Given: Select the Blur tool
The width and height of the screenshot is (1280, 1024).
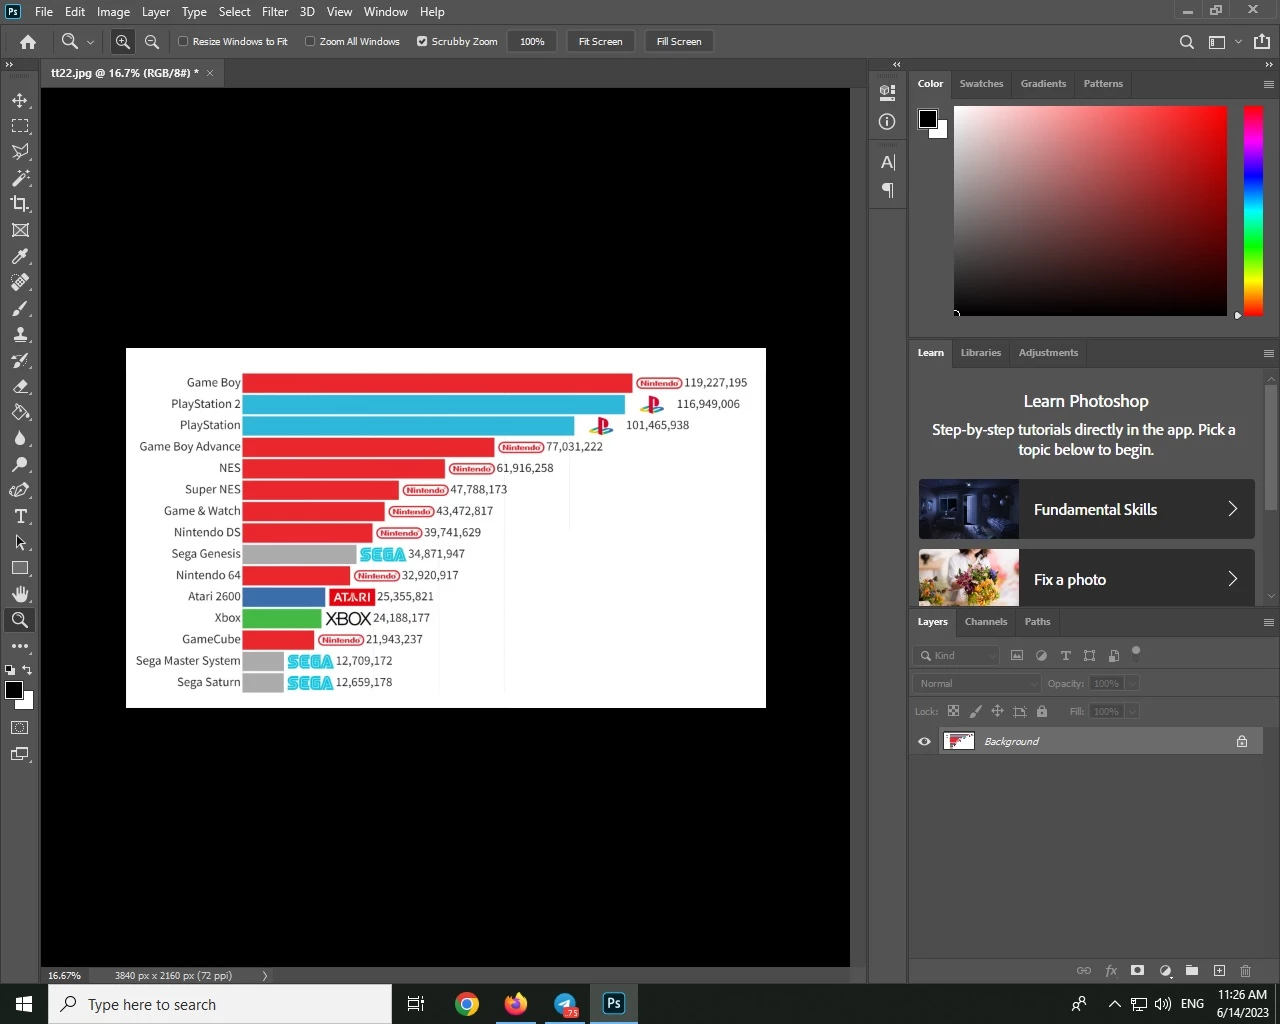Looking at the screenshot, I should tap(20, 439).
